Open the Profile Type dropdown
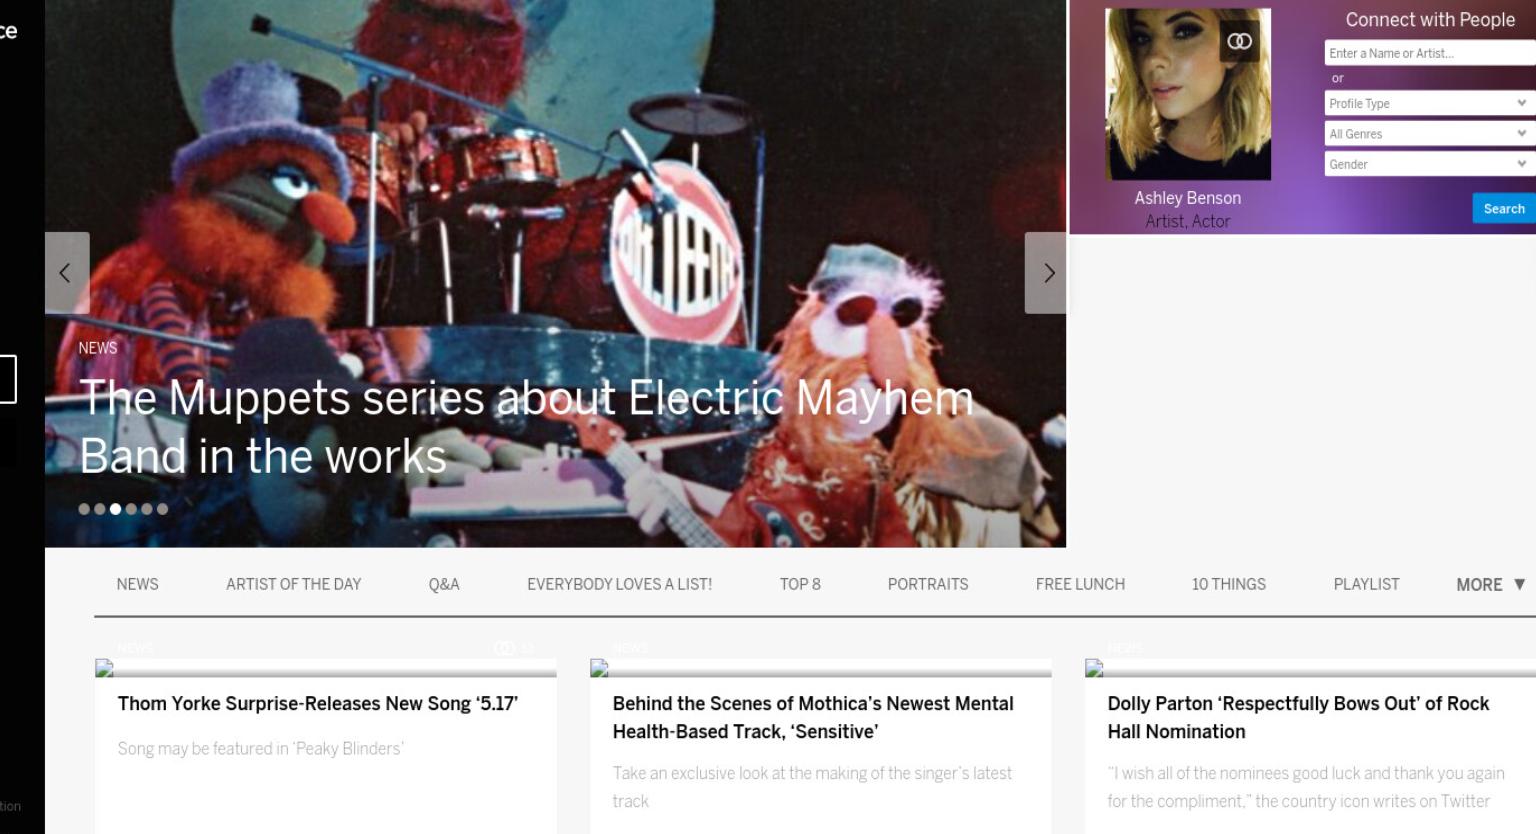 pyautogui.click(x=1430, y=103)
